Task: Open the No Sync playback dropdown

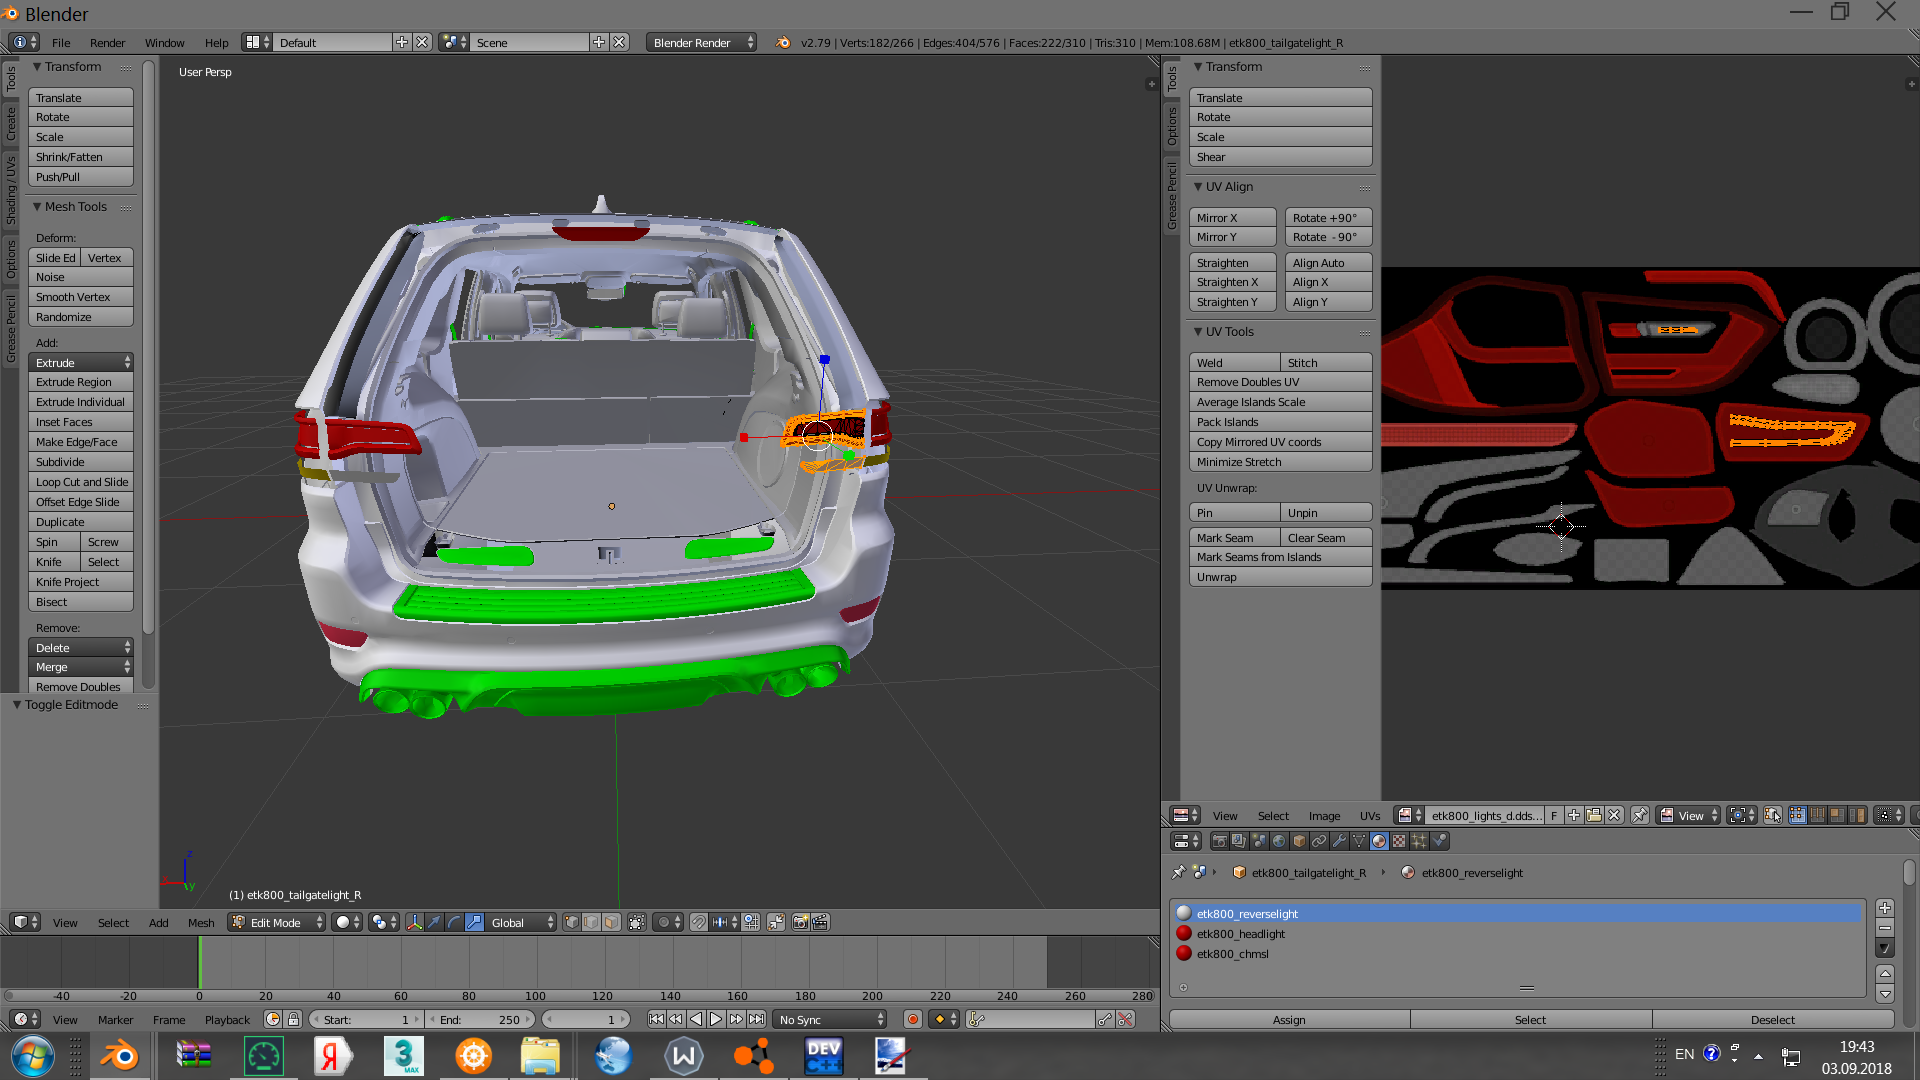Action: 830,1019
